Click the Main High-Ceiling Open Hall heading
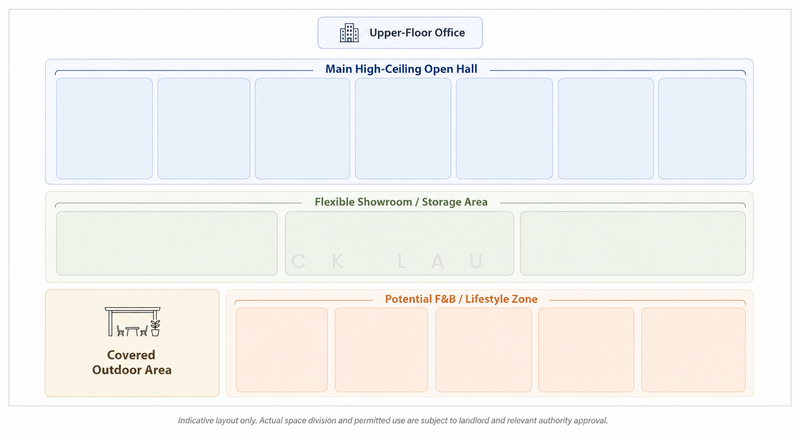This screenshot has width=800, height=440. 402,69
